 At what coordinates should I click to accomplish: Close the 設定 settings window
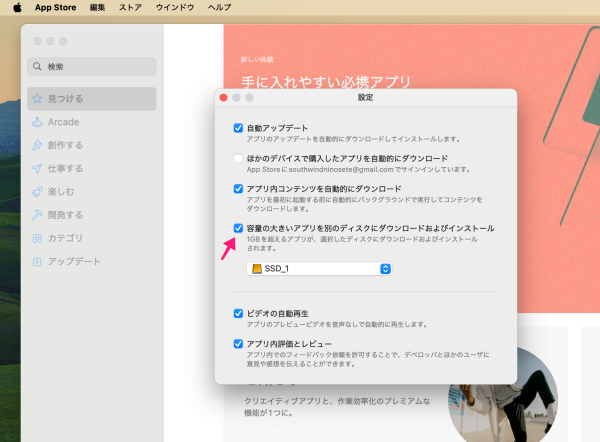[224, 98]
